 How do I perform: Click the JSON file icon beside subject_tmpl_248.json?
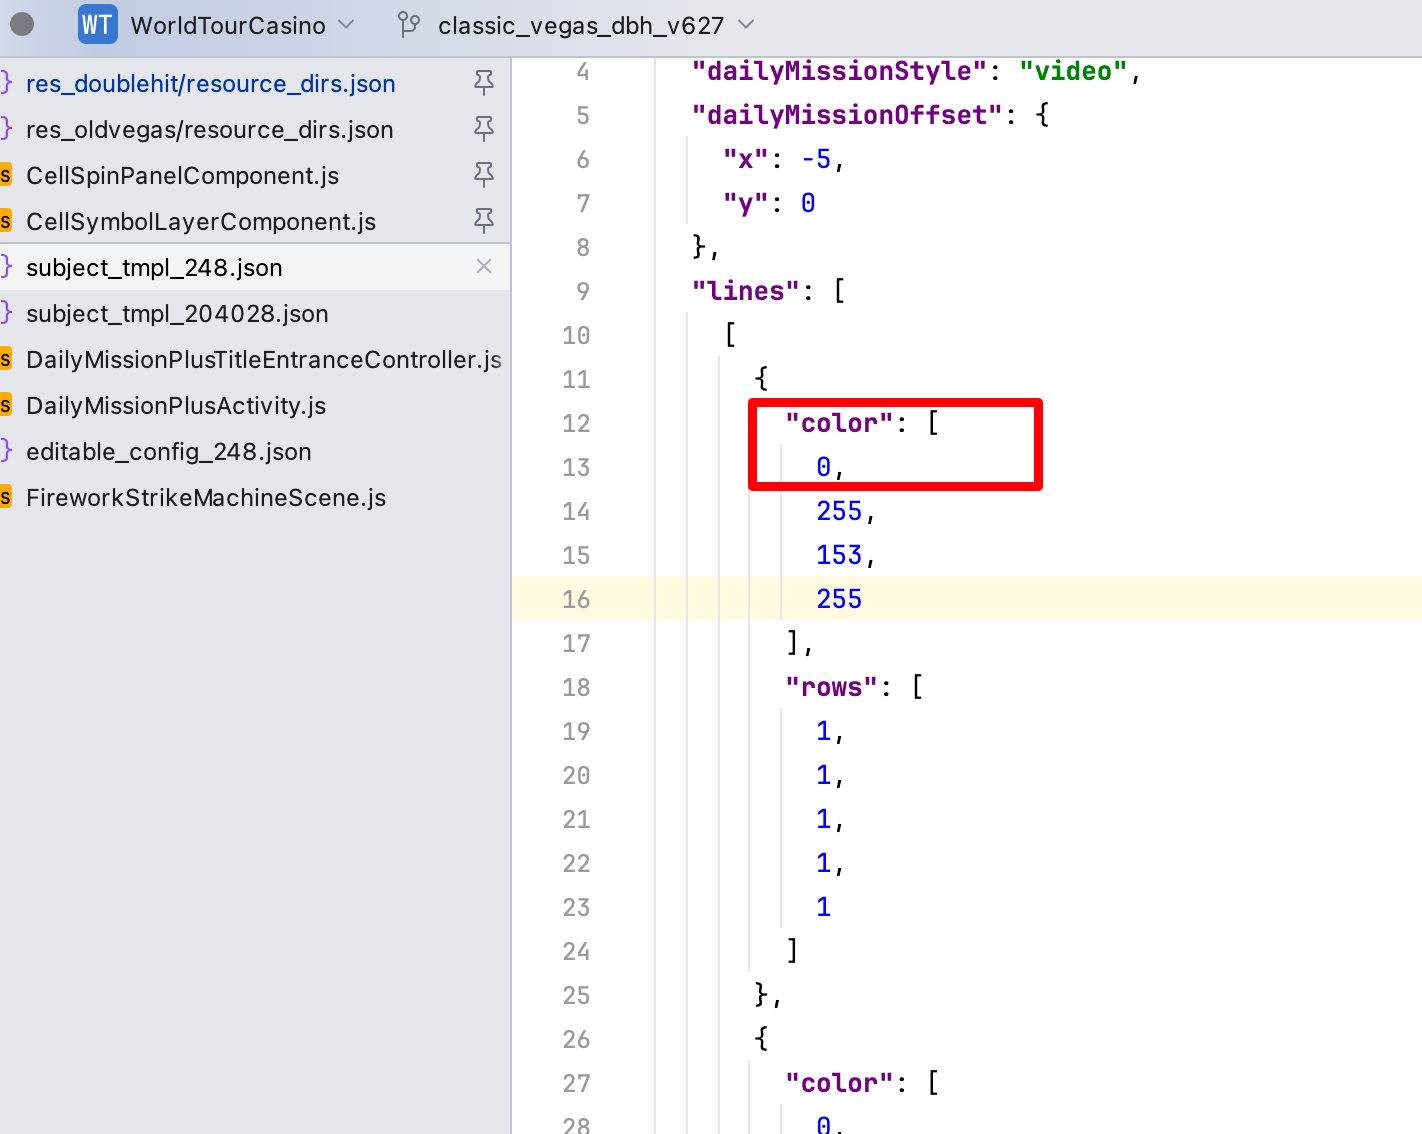point(6,267)
